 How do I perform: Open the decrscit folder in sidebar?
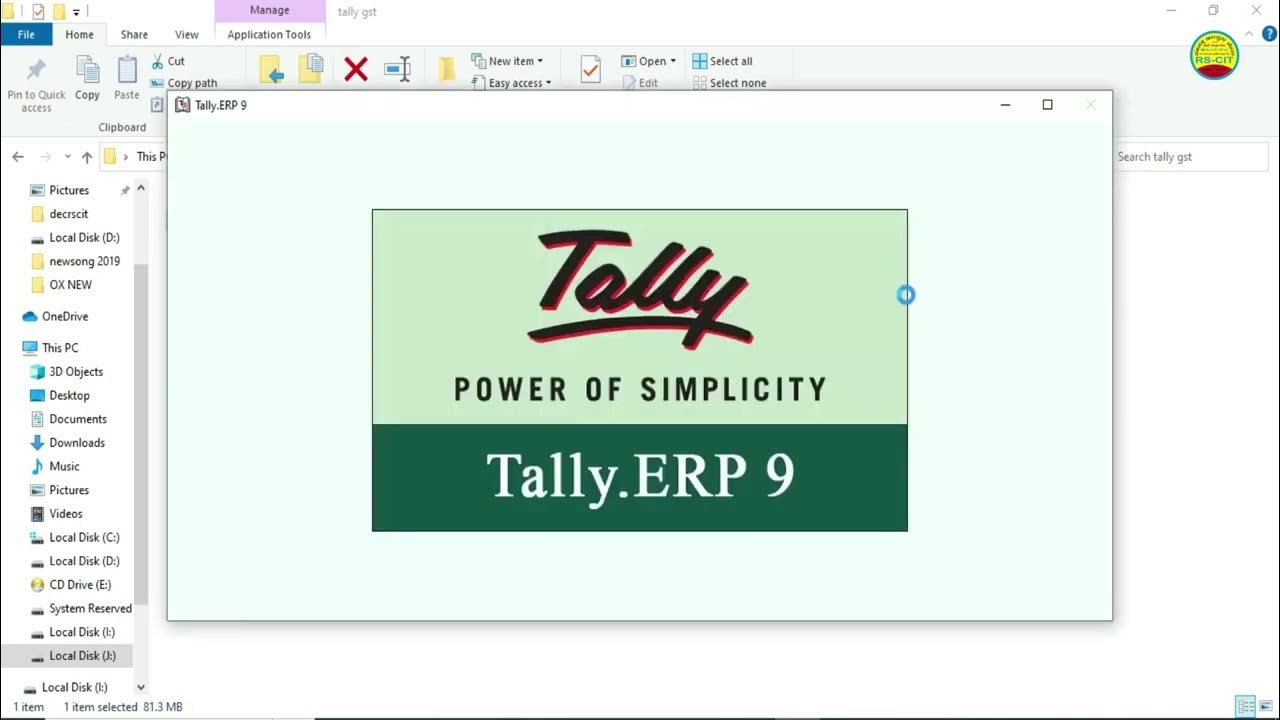click(x=68, y=214)
